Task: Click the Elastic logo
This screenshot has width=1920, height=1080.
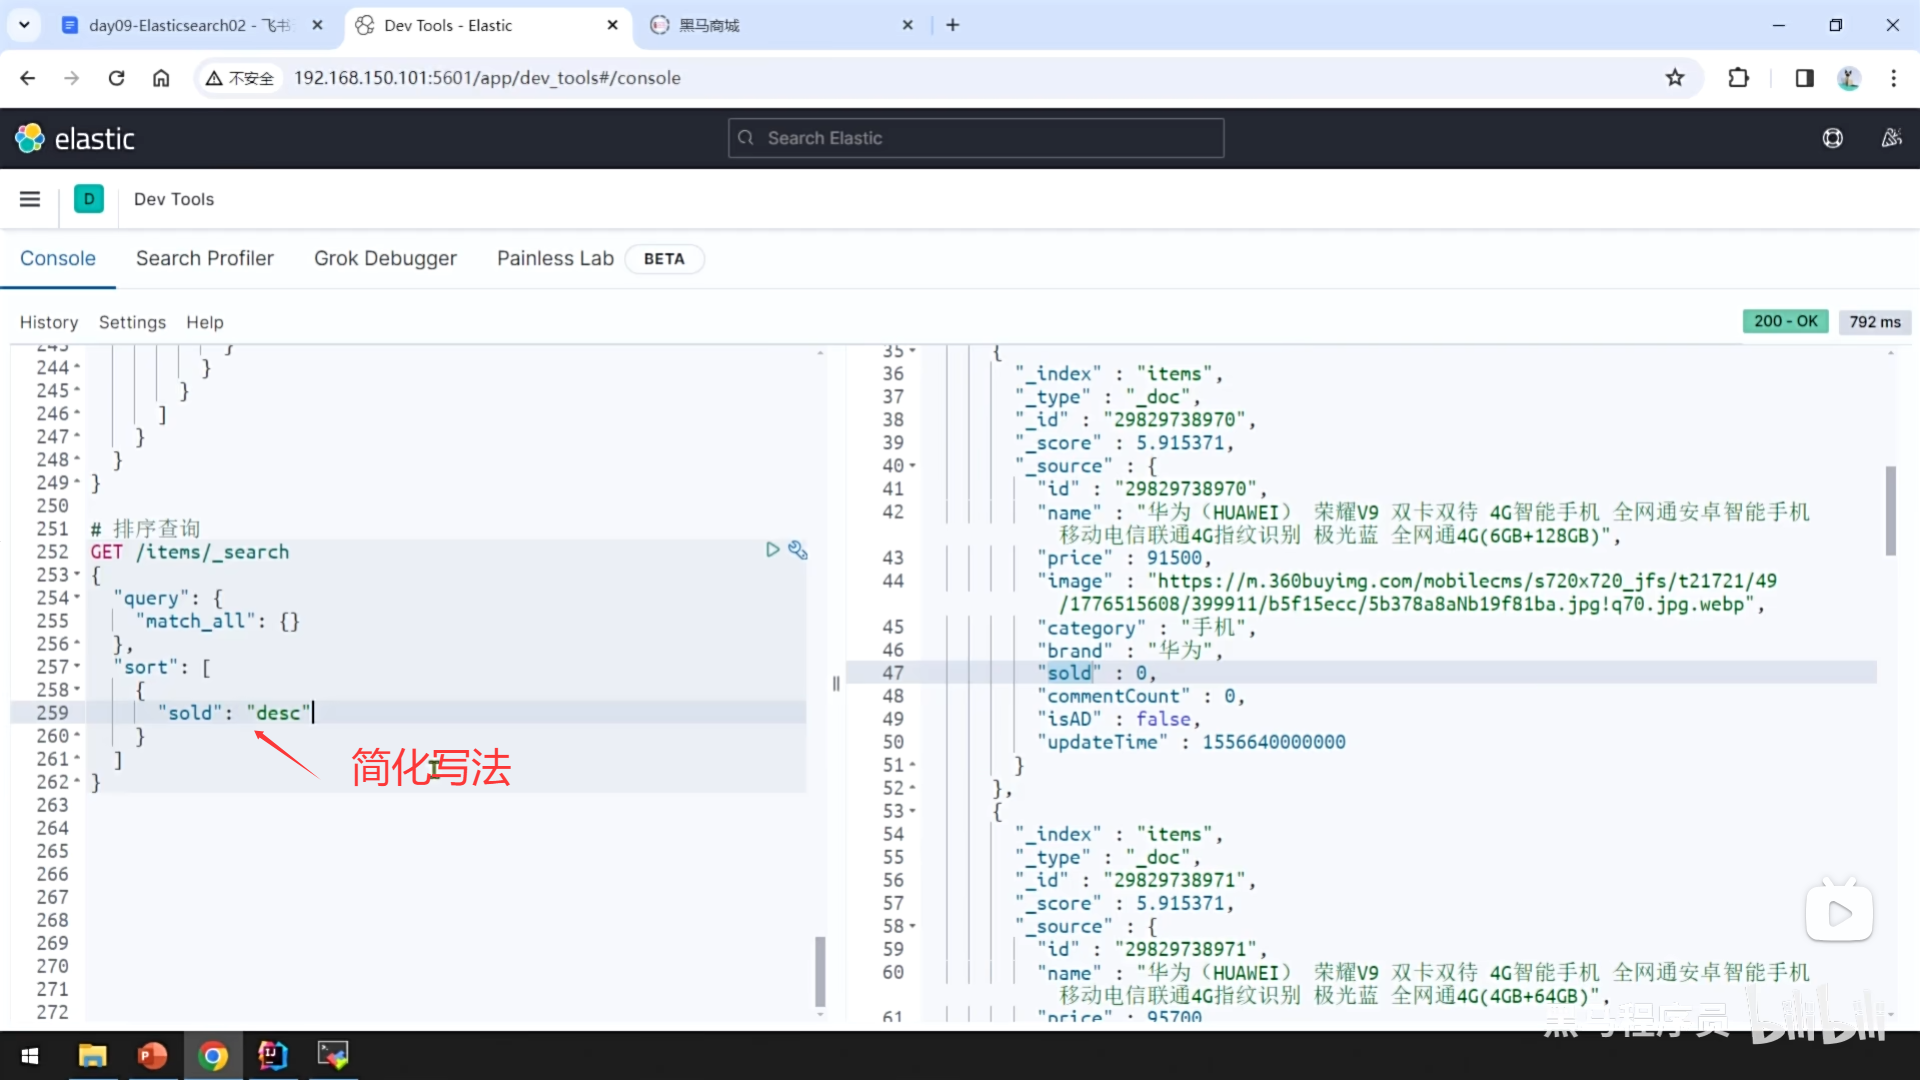Action: point(75,138)
